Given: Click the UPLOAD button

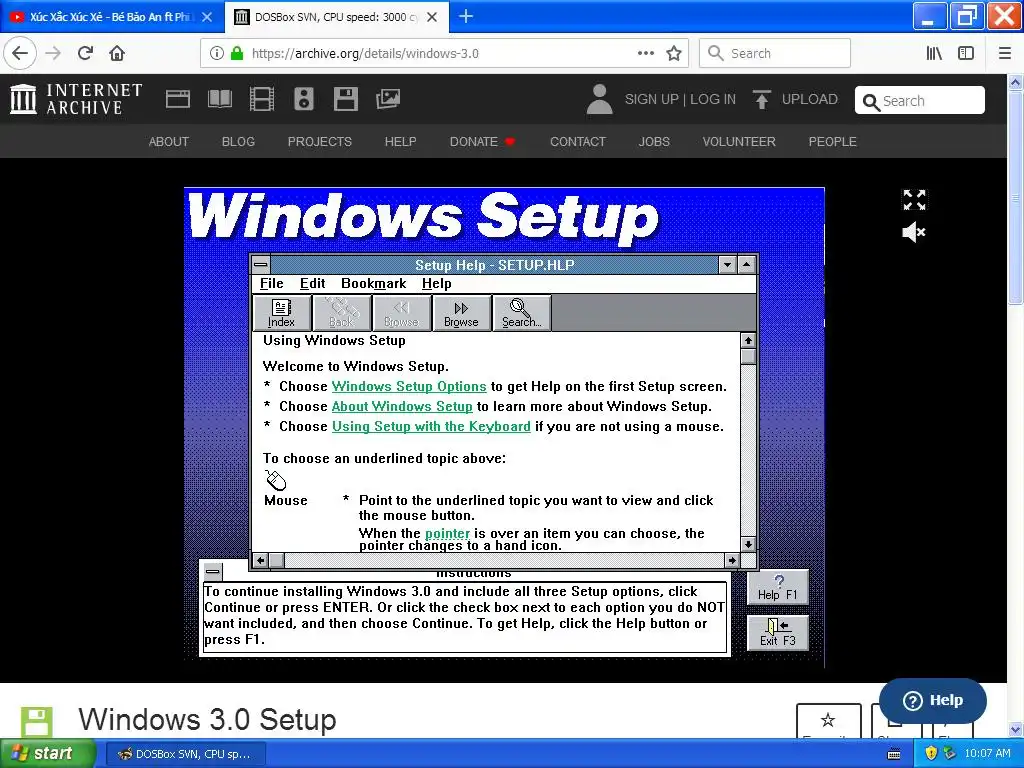Looking at the screenshot, I should click(x=795, y=99).
